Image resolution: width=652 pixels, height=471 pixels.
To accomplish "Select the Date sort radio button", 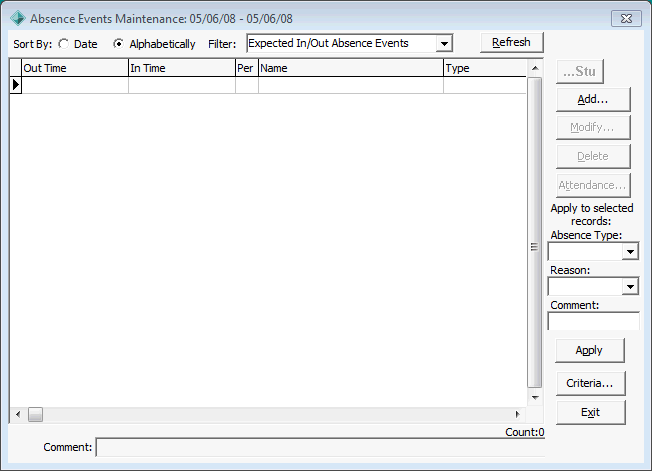I will (64, 44).
